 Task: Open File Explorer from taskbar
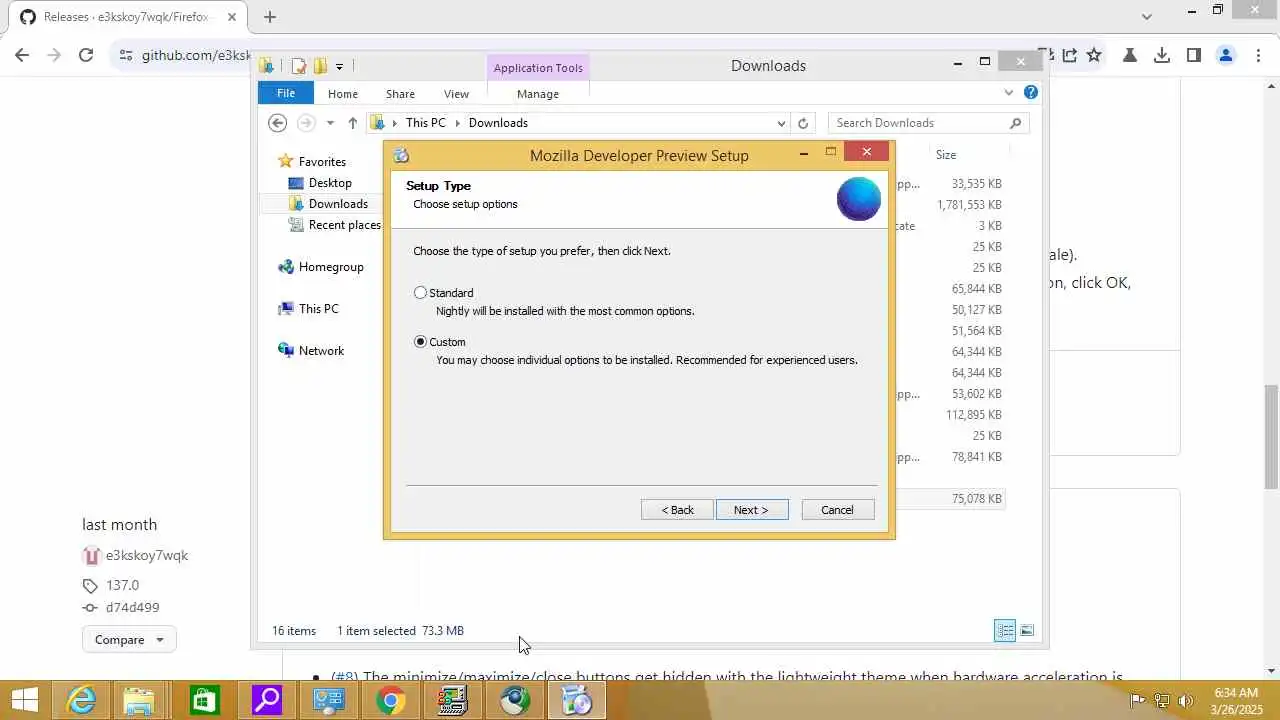140,700
